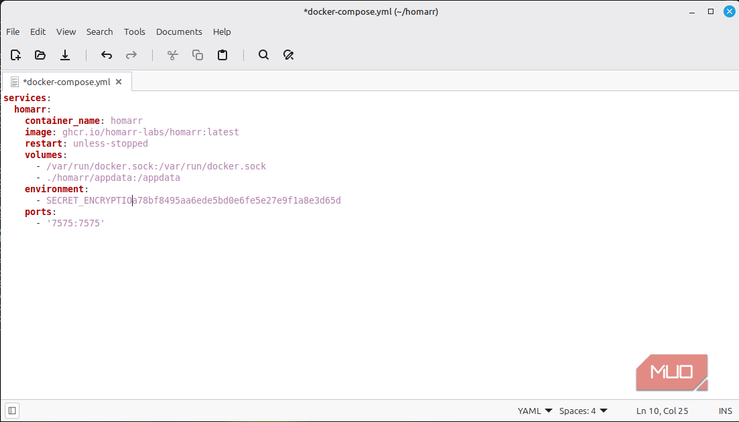Open YAML language dropdown

click(534, 411)
